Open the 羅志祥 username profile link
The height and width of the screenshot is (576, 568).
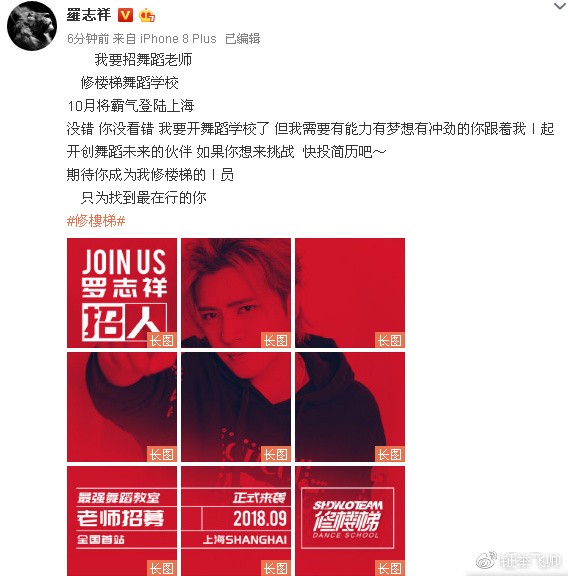89,15
